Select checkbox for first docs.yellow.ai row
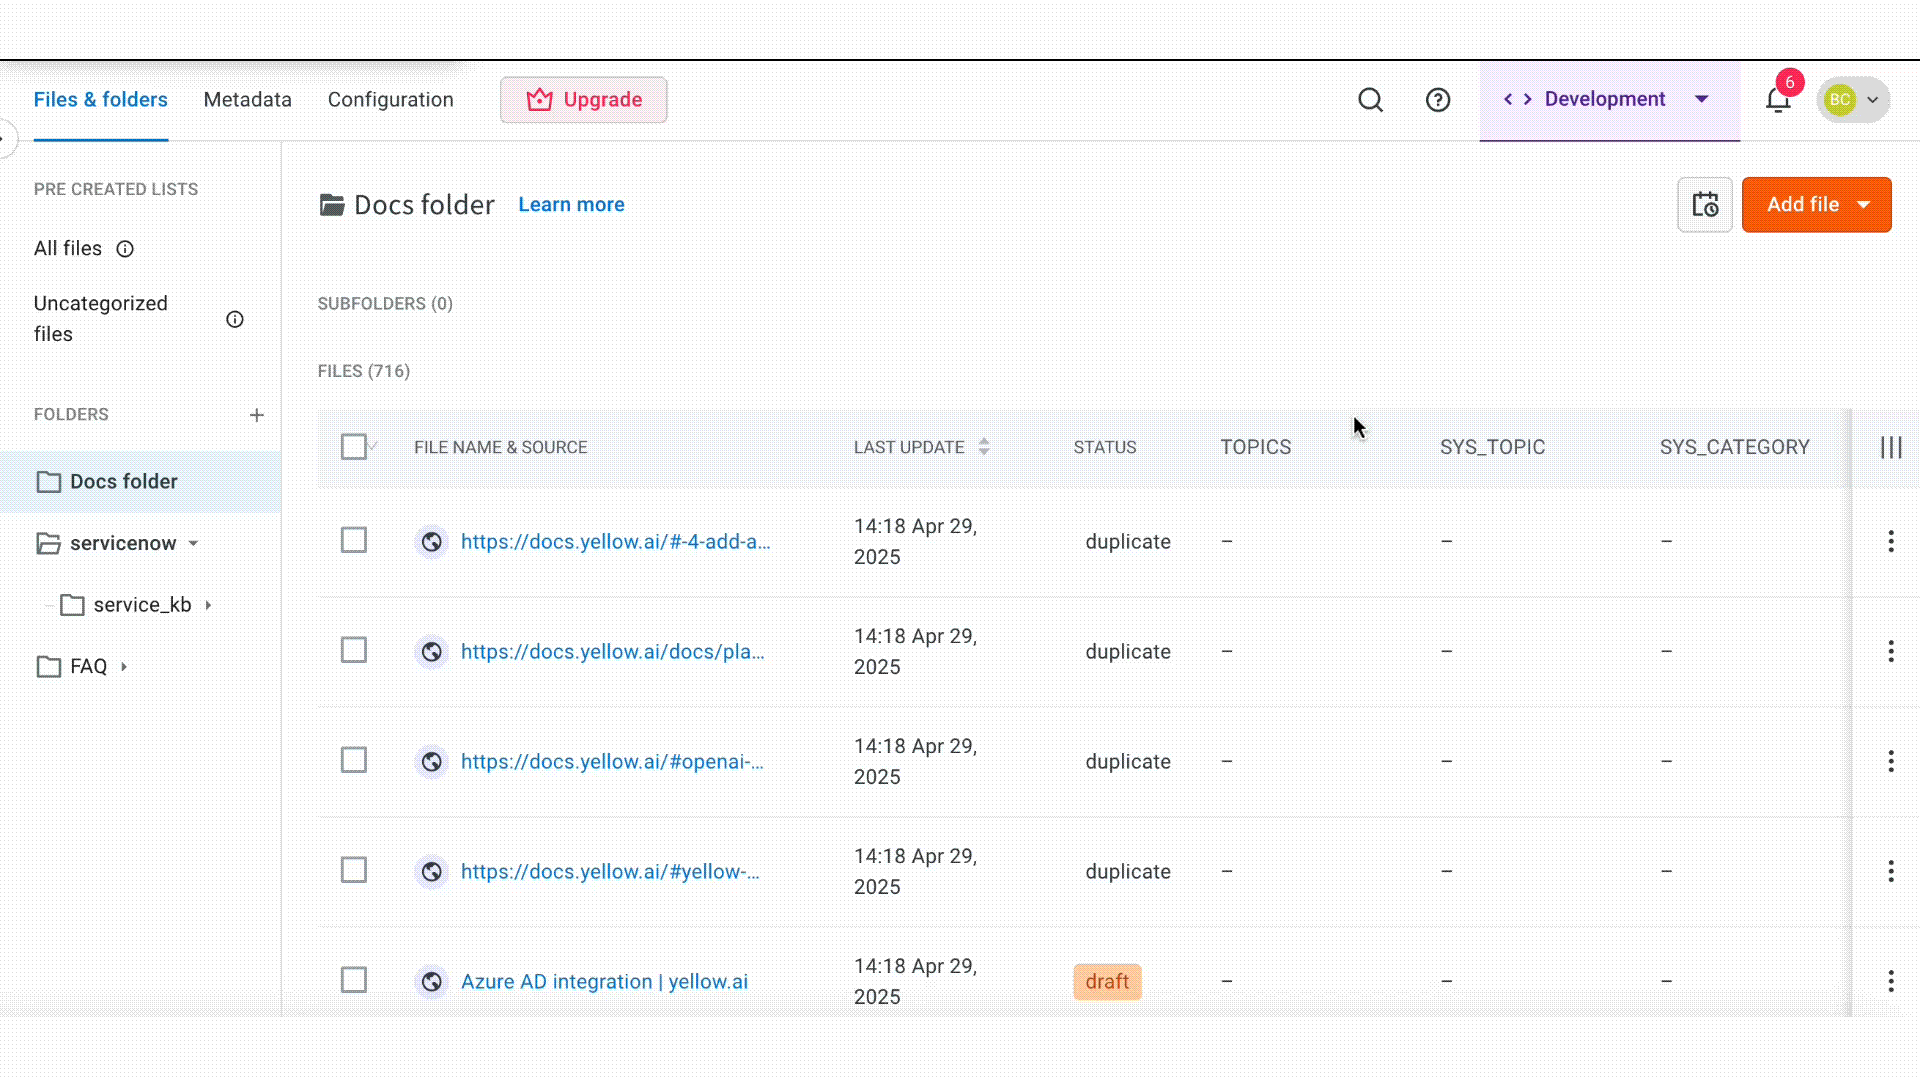1920x1080 pixels. coord(354,540)
